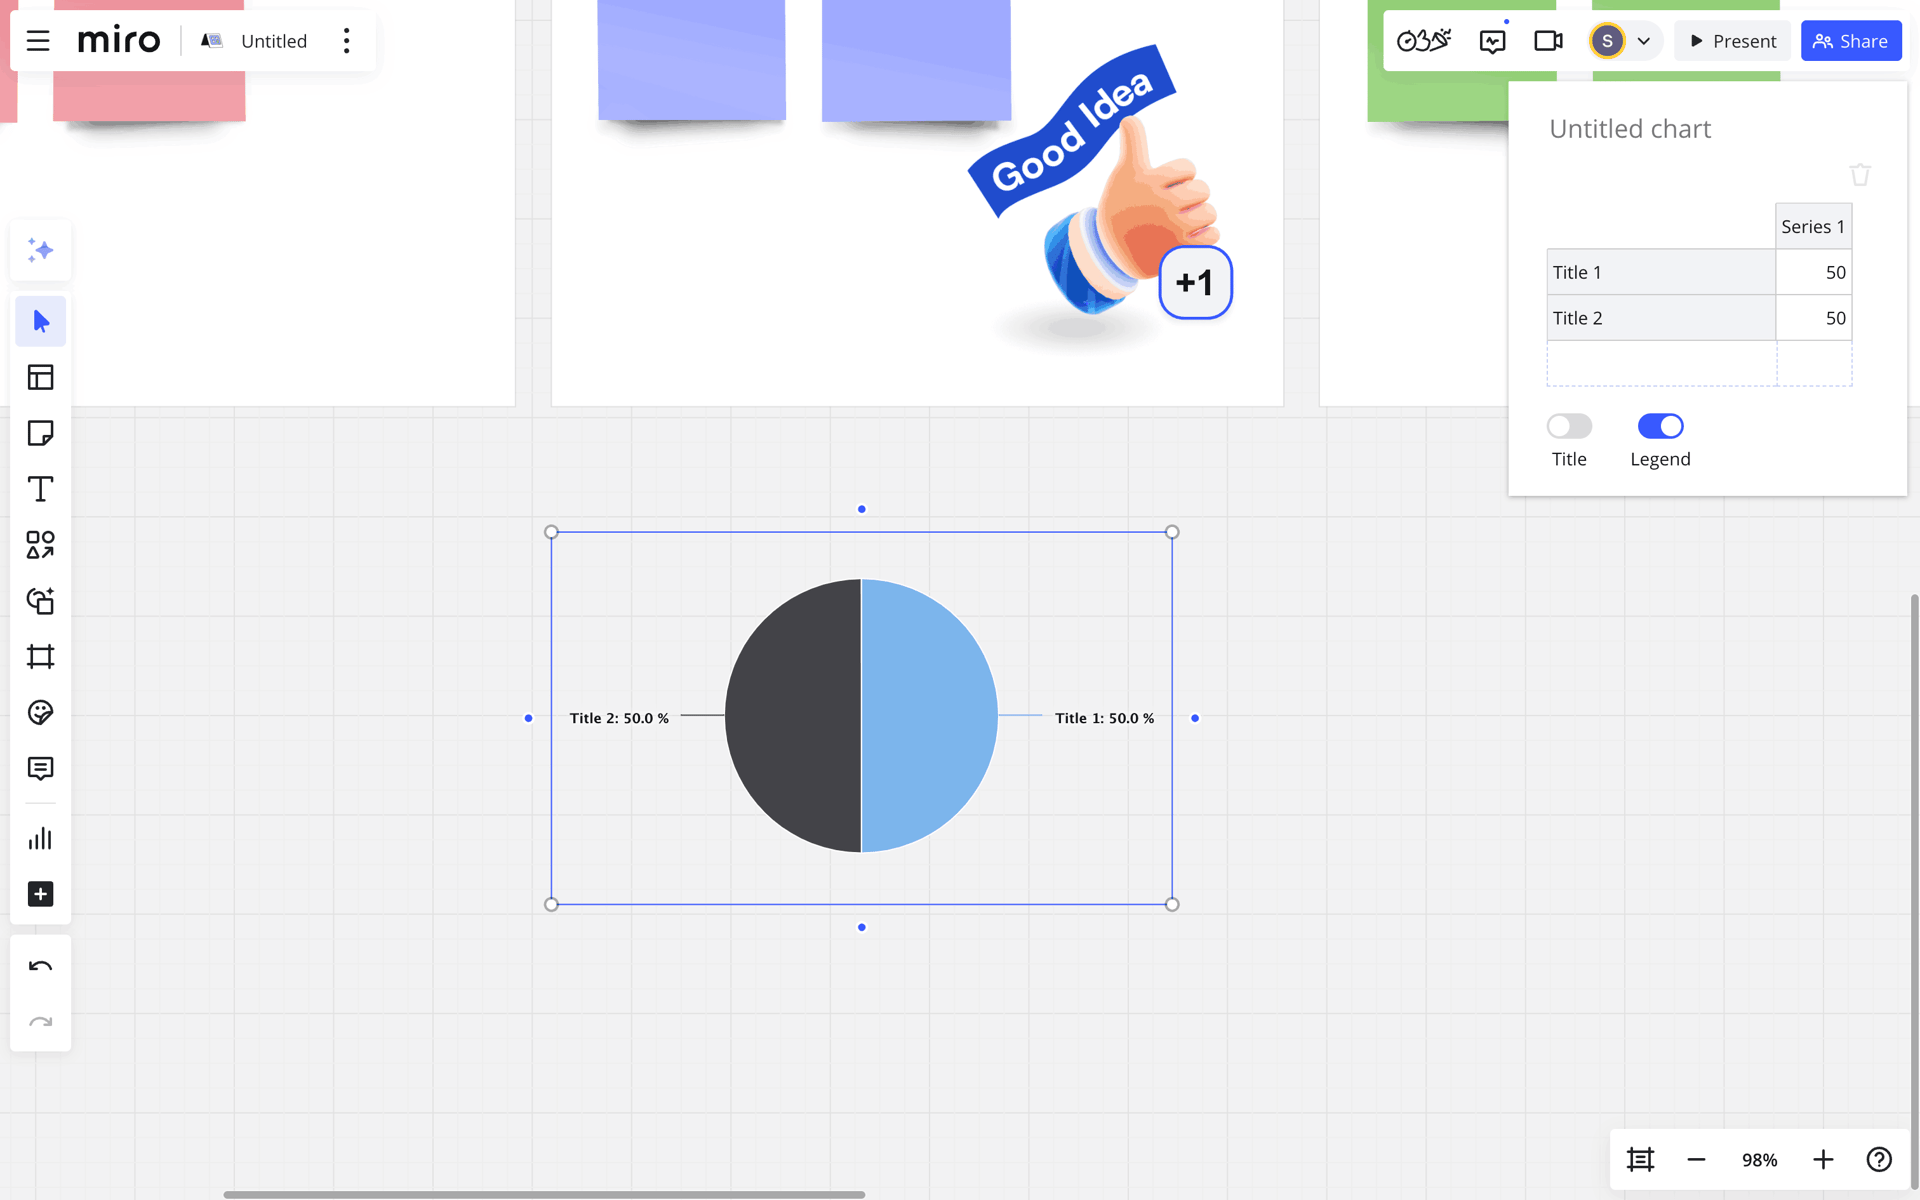The width and height of the screenshot is (1920, 1200).
Task: Select the charts tool in toolbar
Action: [x=41, y=839]
